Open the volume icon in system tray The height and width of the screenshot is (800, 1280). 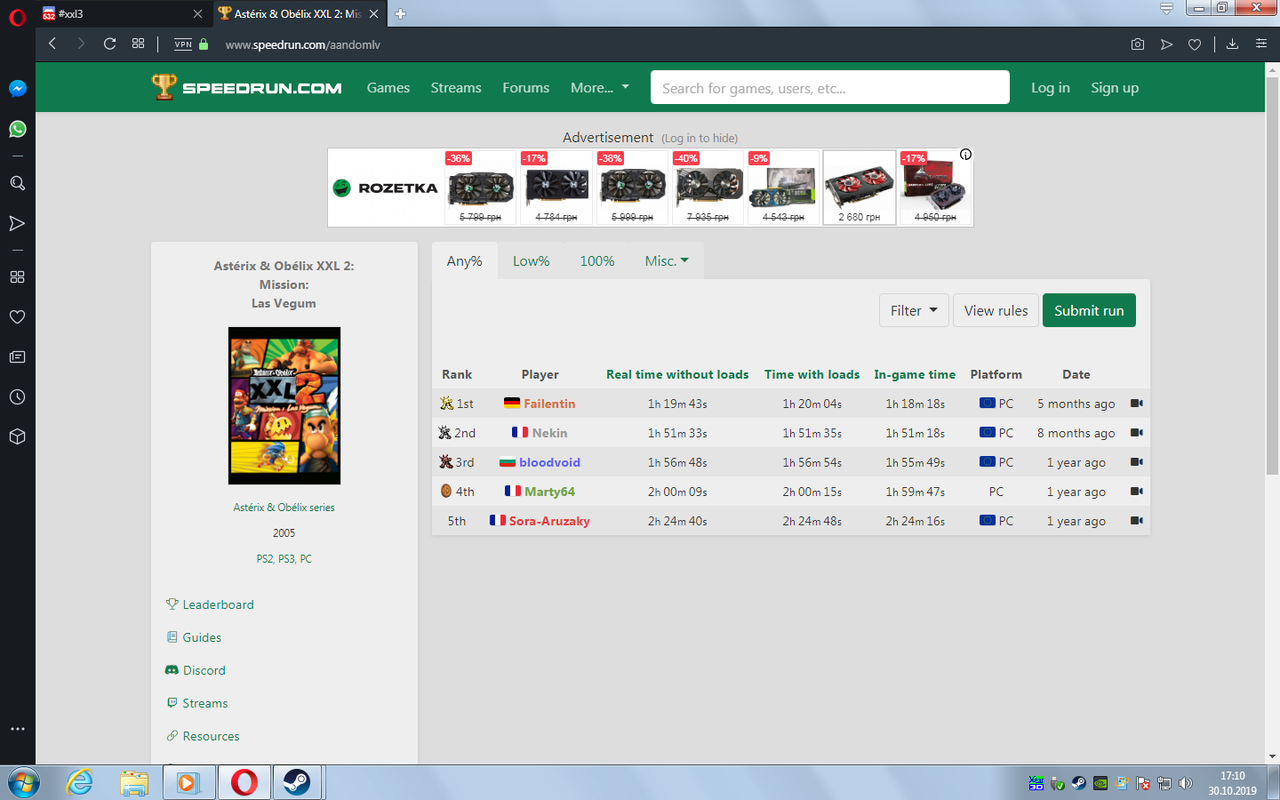tap(1186, 783)
